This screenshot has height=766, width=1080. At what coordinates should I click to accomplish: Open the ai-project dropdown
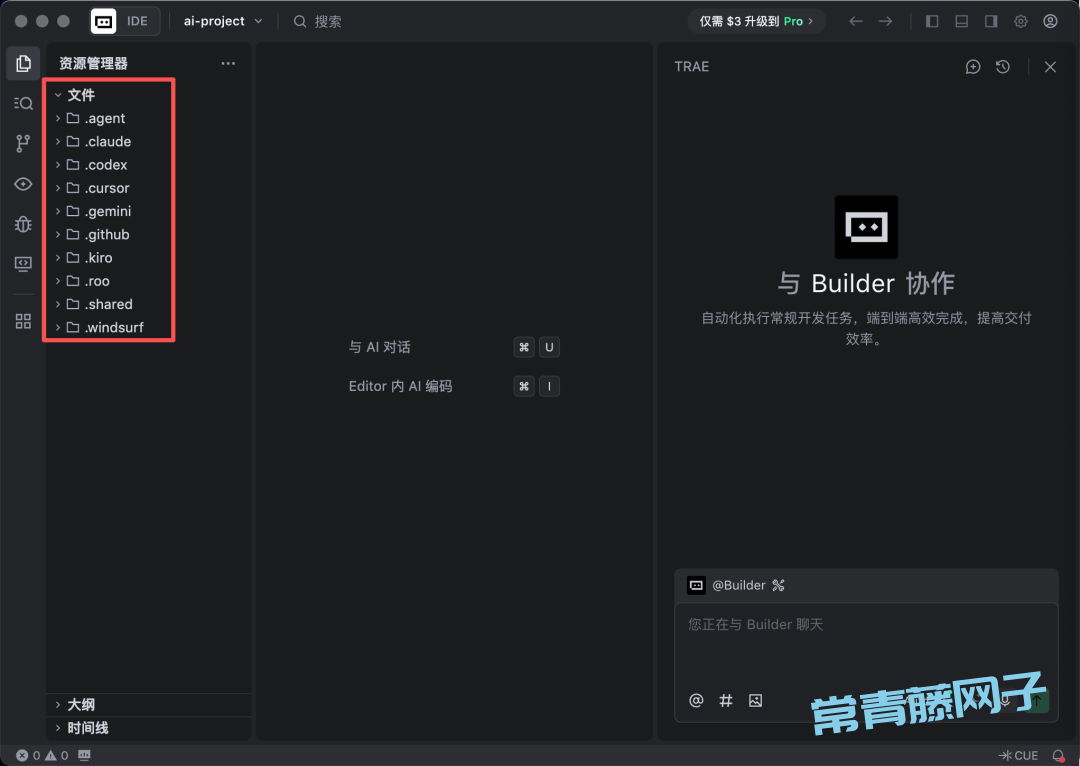click(223, 21)
